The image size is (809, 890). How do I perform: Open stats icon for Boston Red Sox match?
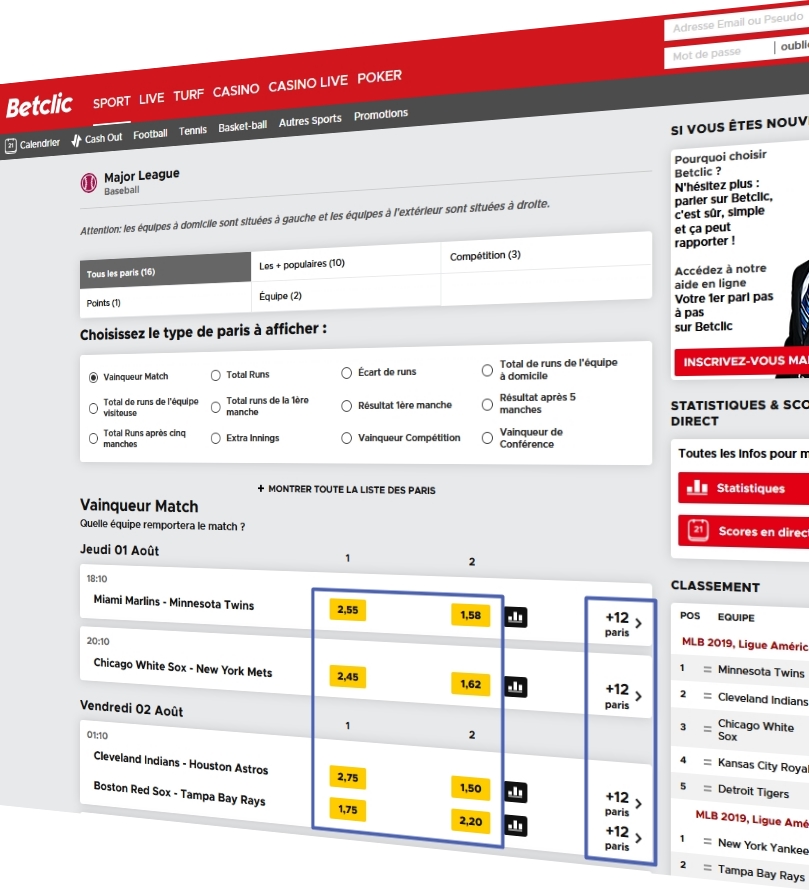pos(515,826)
